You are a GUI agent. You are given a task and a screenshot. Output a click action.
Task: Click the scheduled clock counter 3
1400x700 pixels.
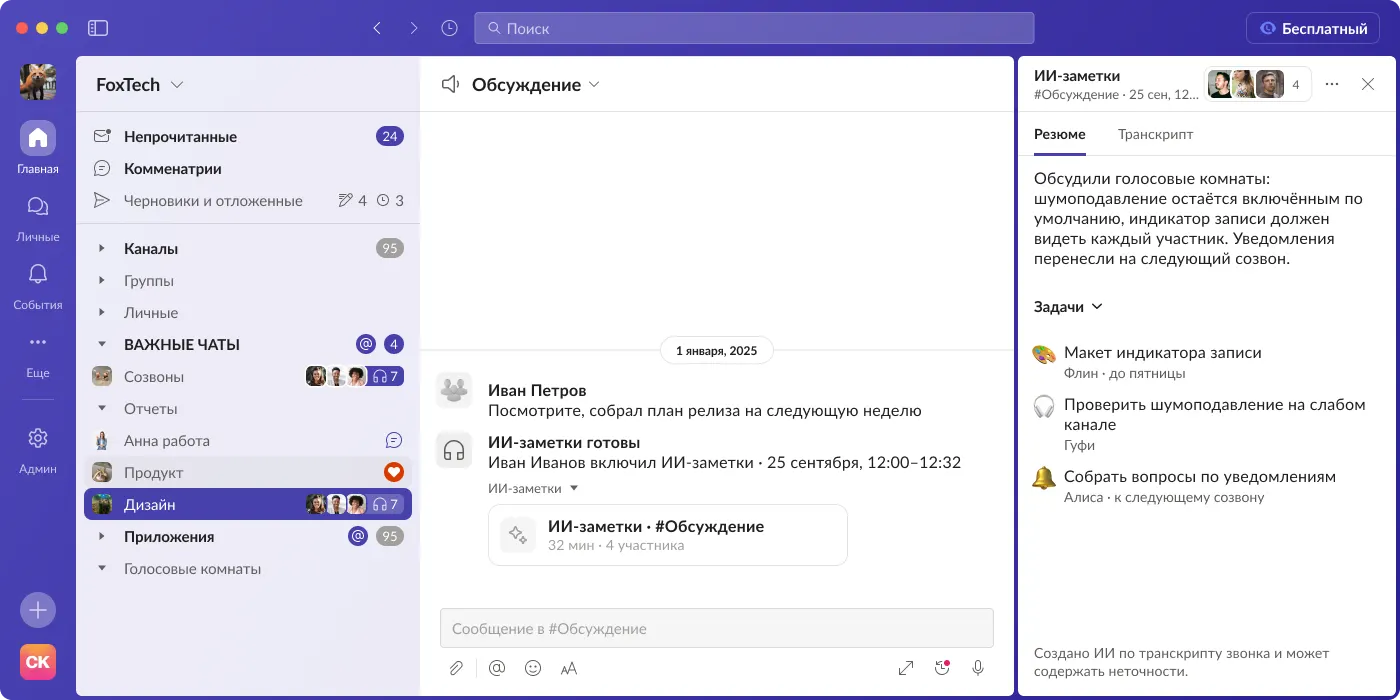coord(391,201)
